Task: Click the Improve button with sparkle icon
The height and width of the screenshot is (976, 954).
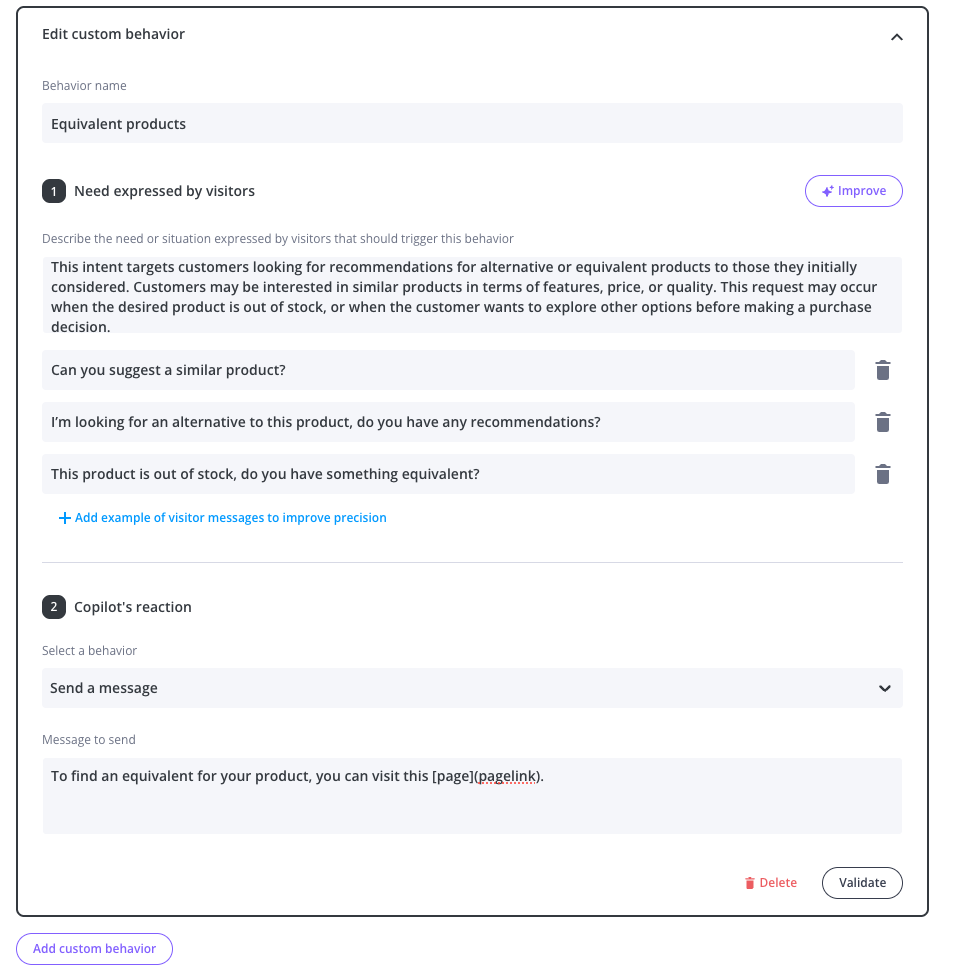Action: pyautogui.click(x=853, y=191)
